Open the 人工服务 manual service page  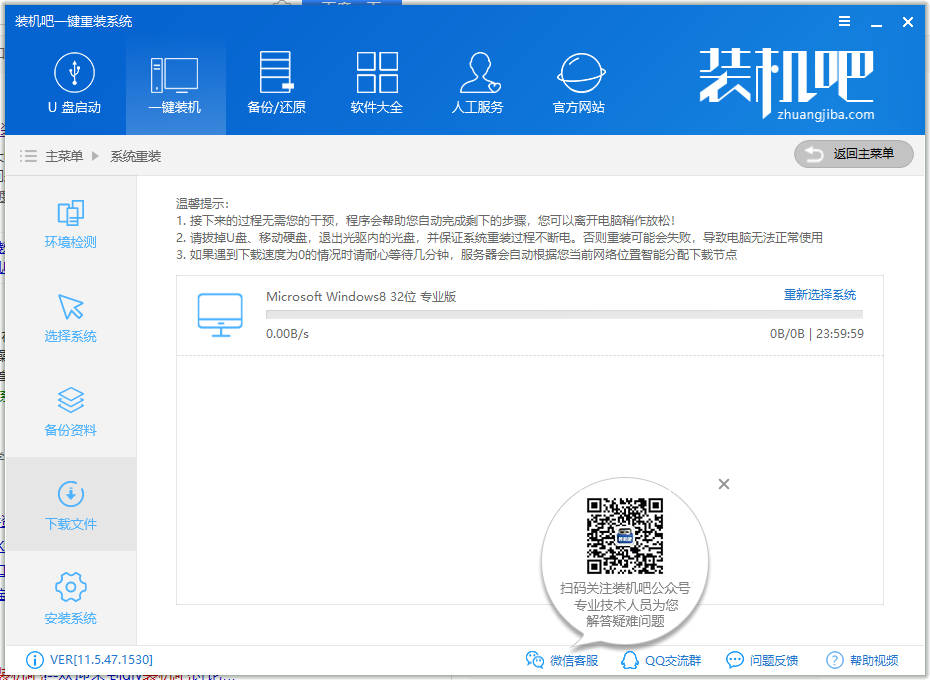(x=477, y=85)
